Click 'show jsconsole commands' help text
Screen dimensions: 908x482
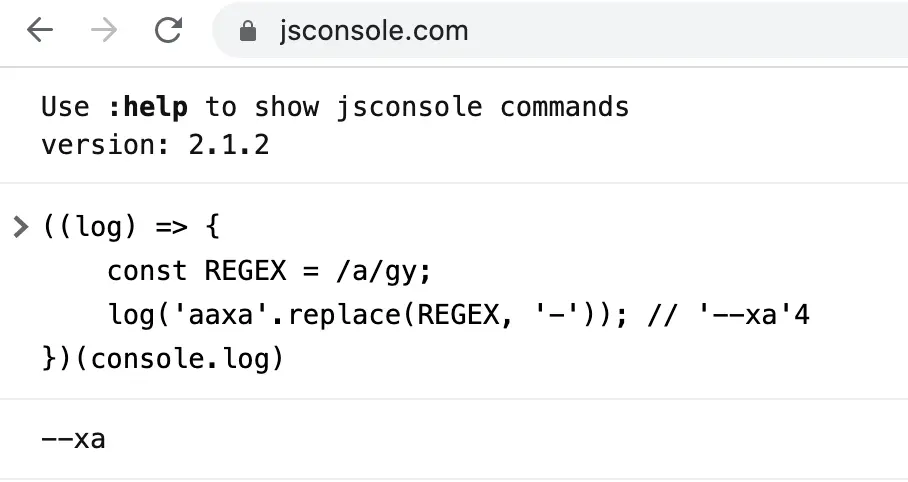442,107
